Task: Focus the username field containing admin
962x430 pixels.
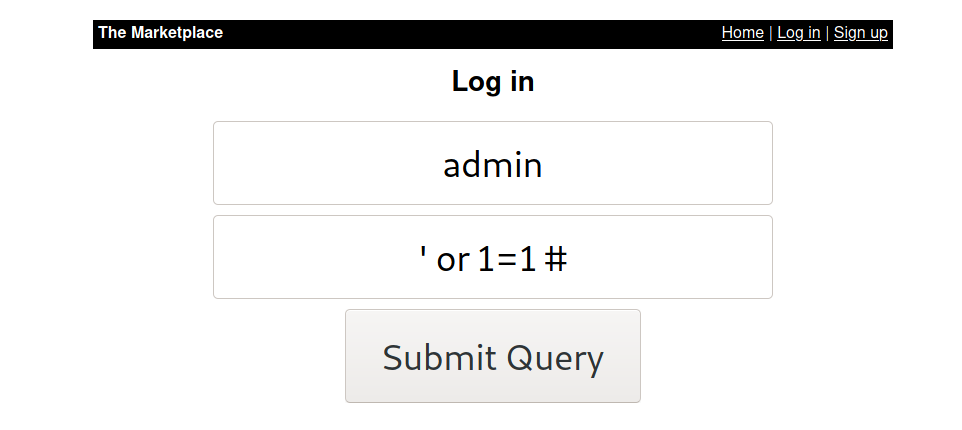Action: click(493, 163)
